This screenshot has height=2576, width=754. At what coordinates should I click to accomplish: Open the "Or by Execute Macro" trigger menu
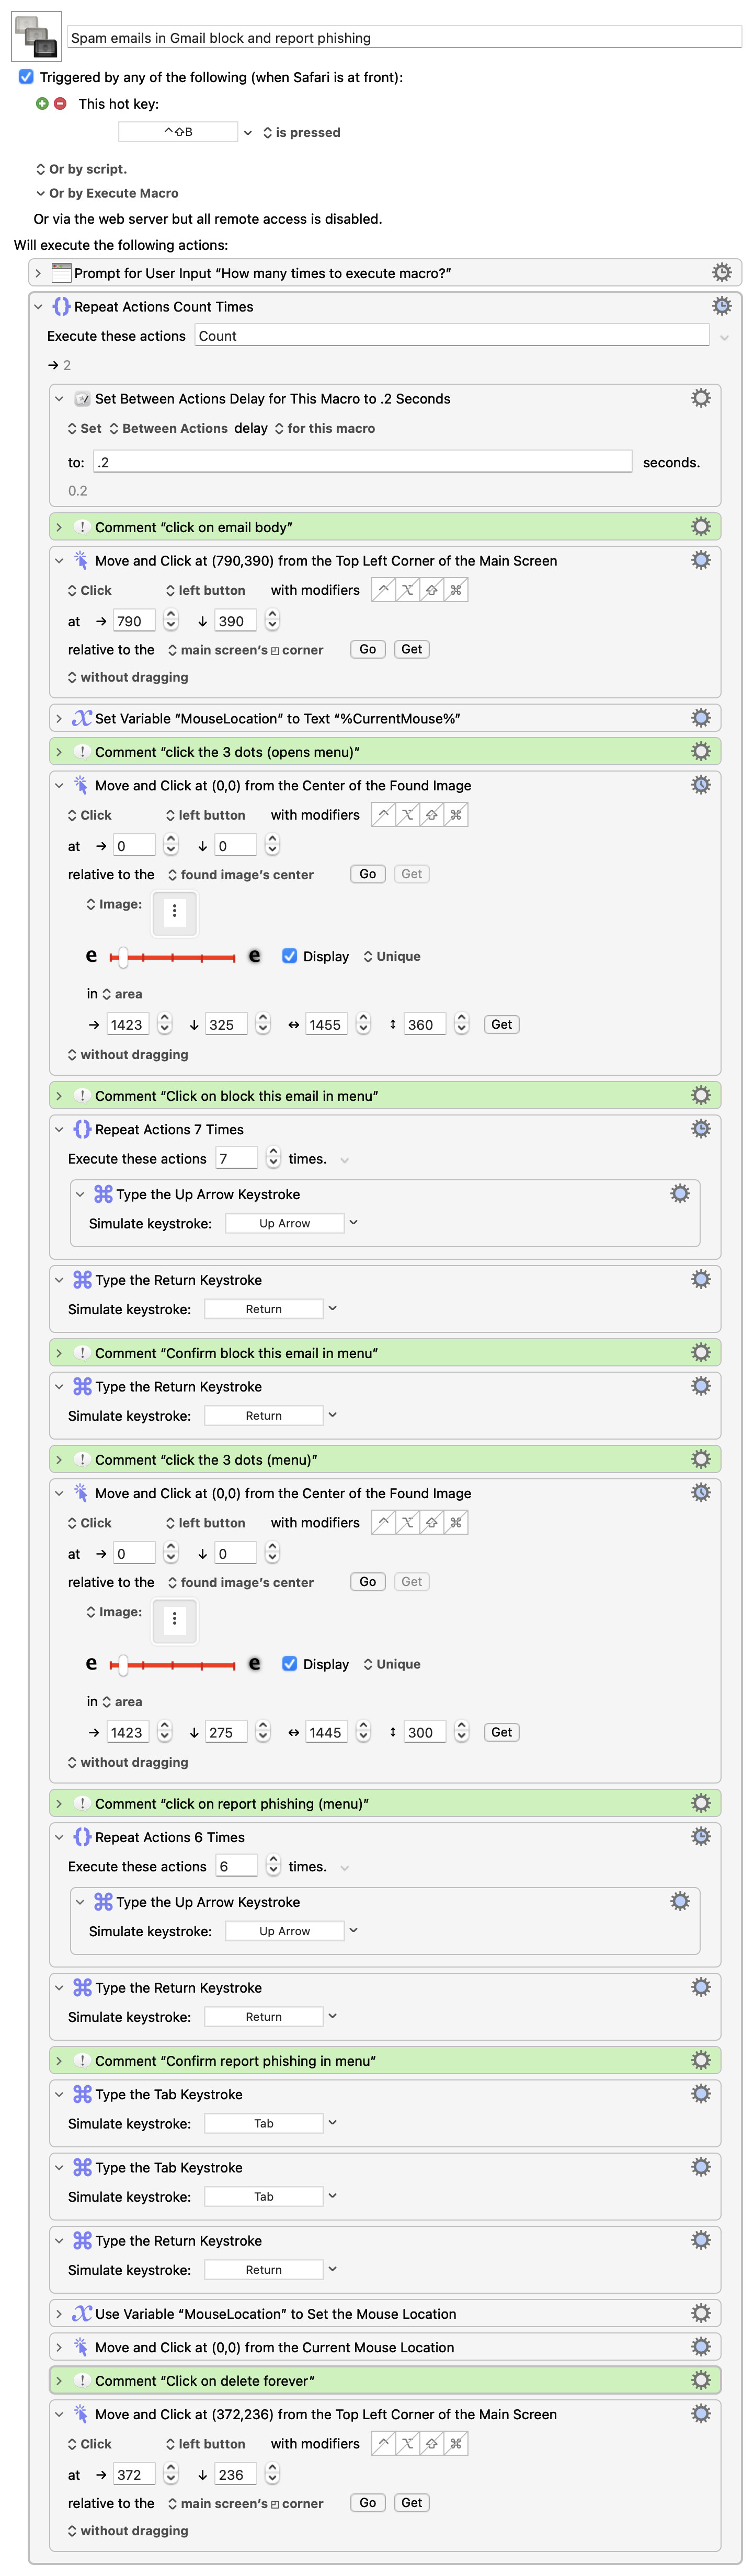coord(40,193)
